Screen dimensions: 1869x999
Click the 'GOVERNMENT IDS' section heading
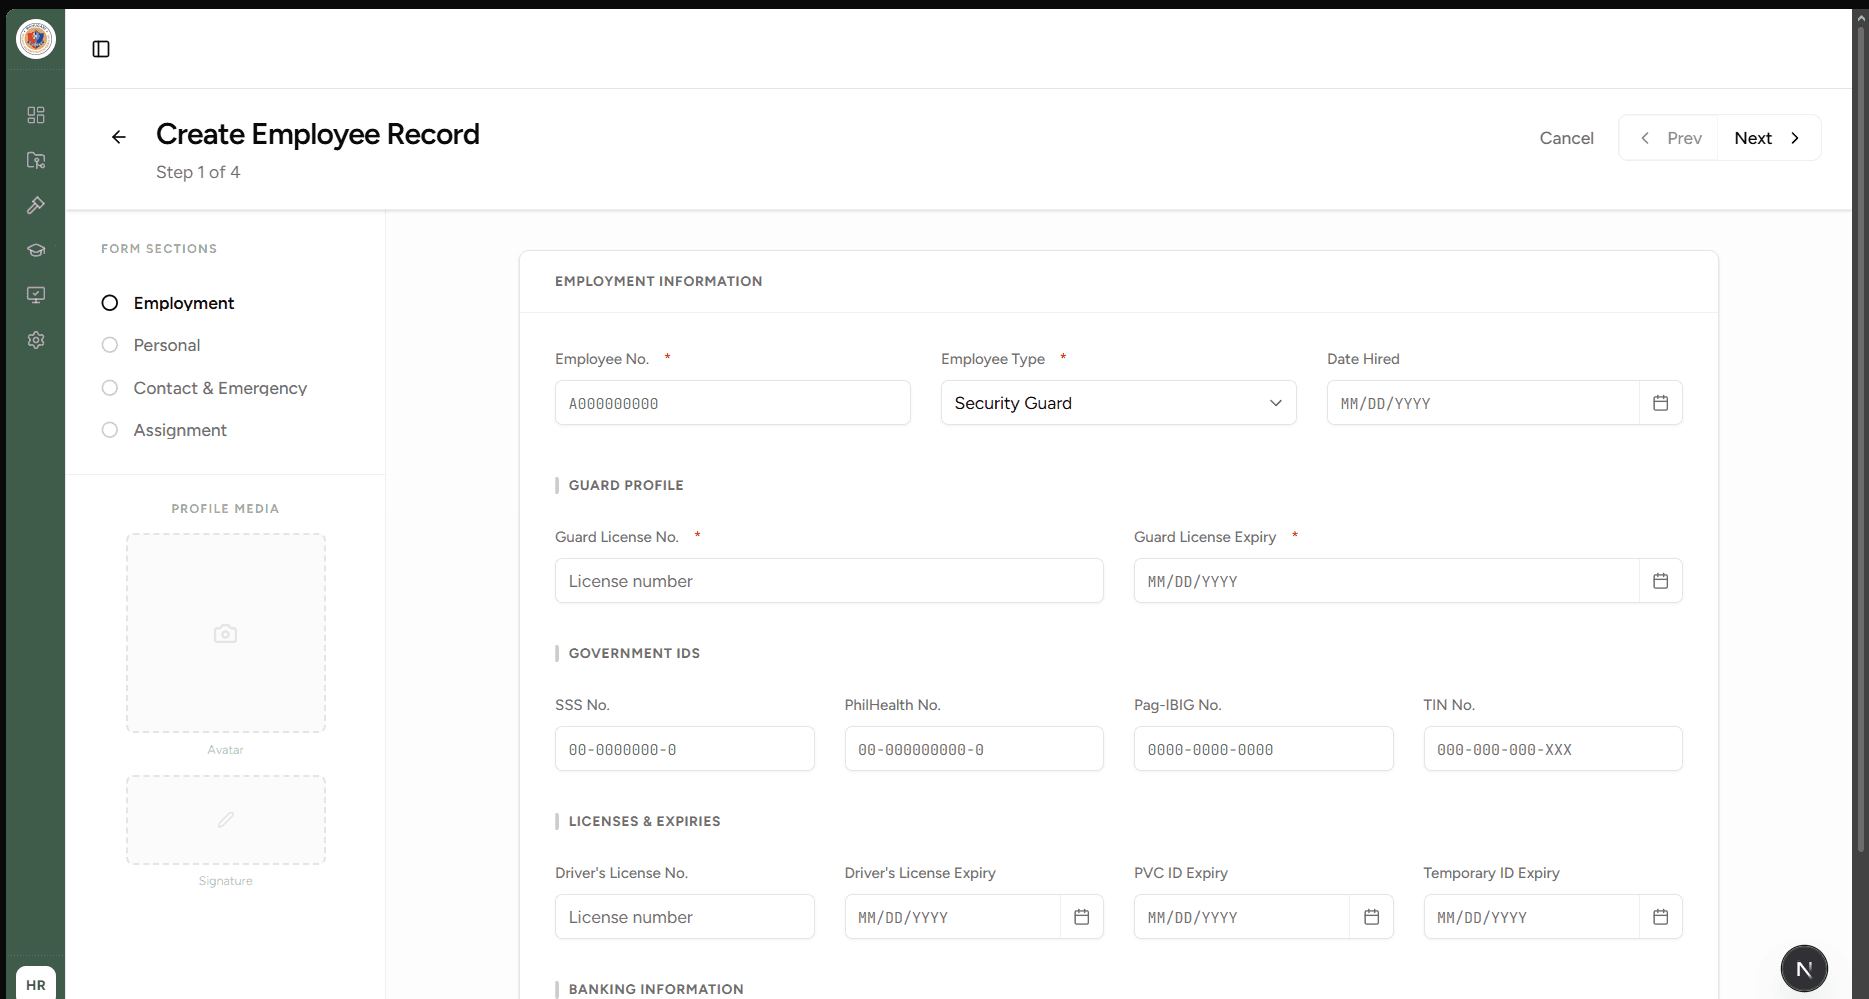(634, 653)
